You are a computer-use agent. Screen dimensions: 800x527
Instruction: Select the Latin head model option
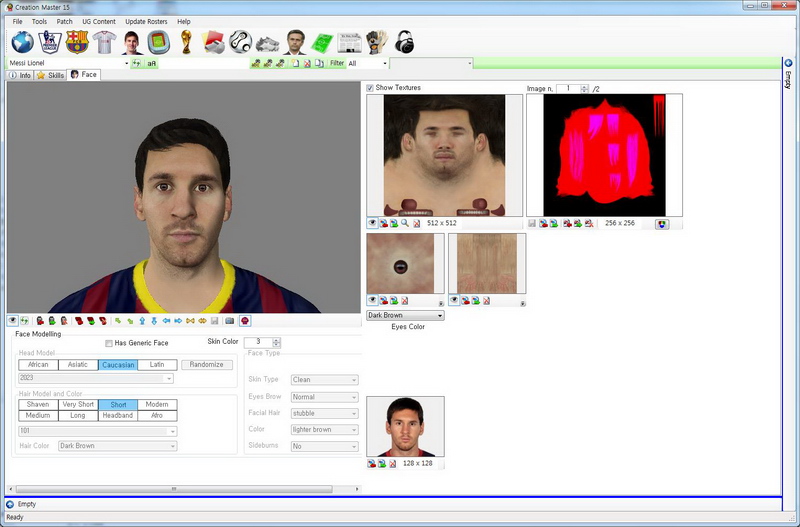157,365
